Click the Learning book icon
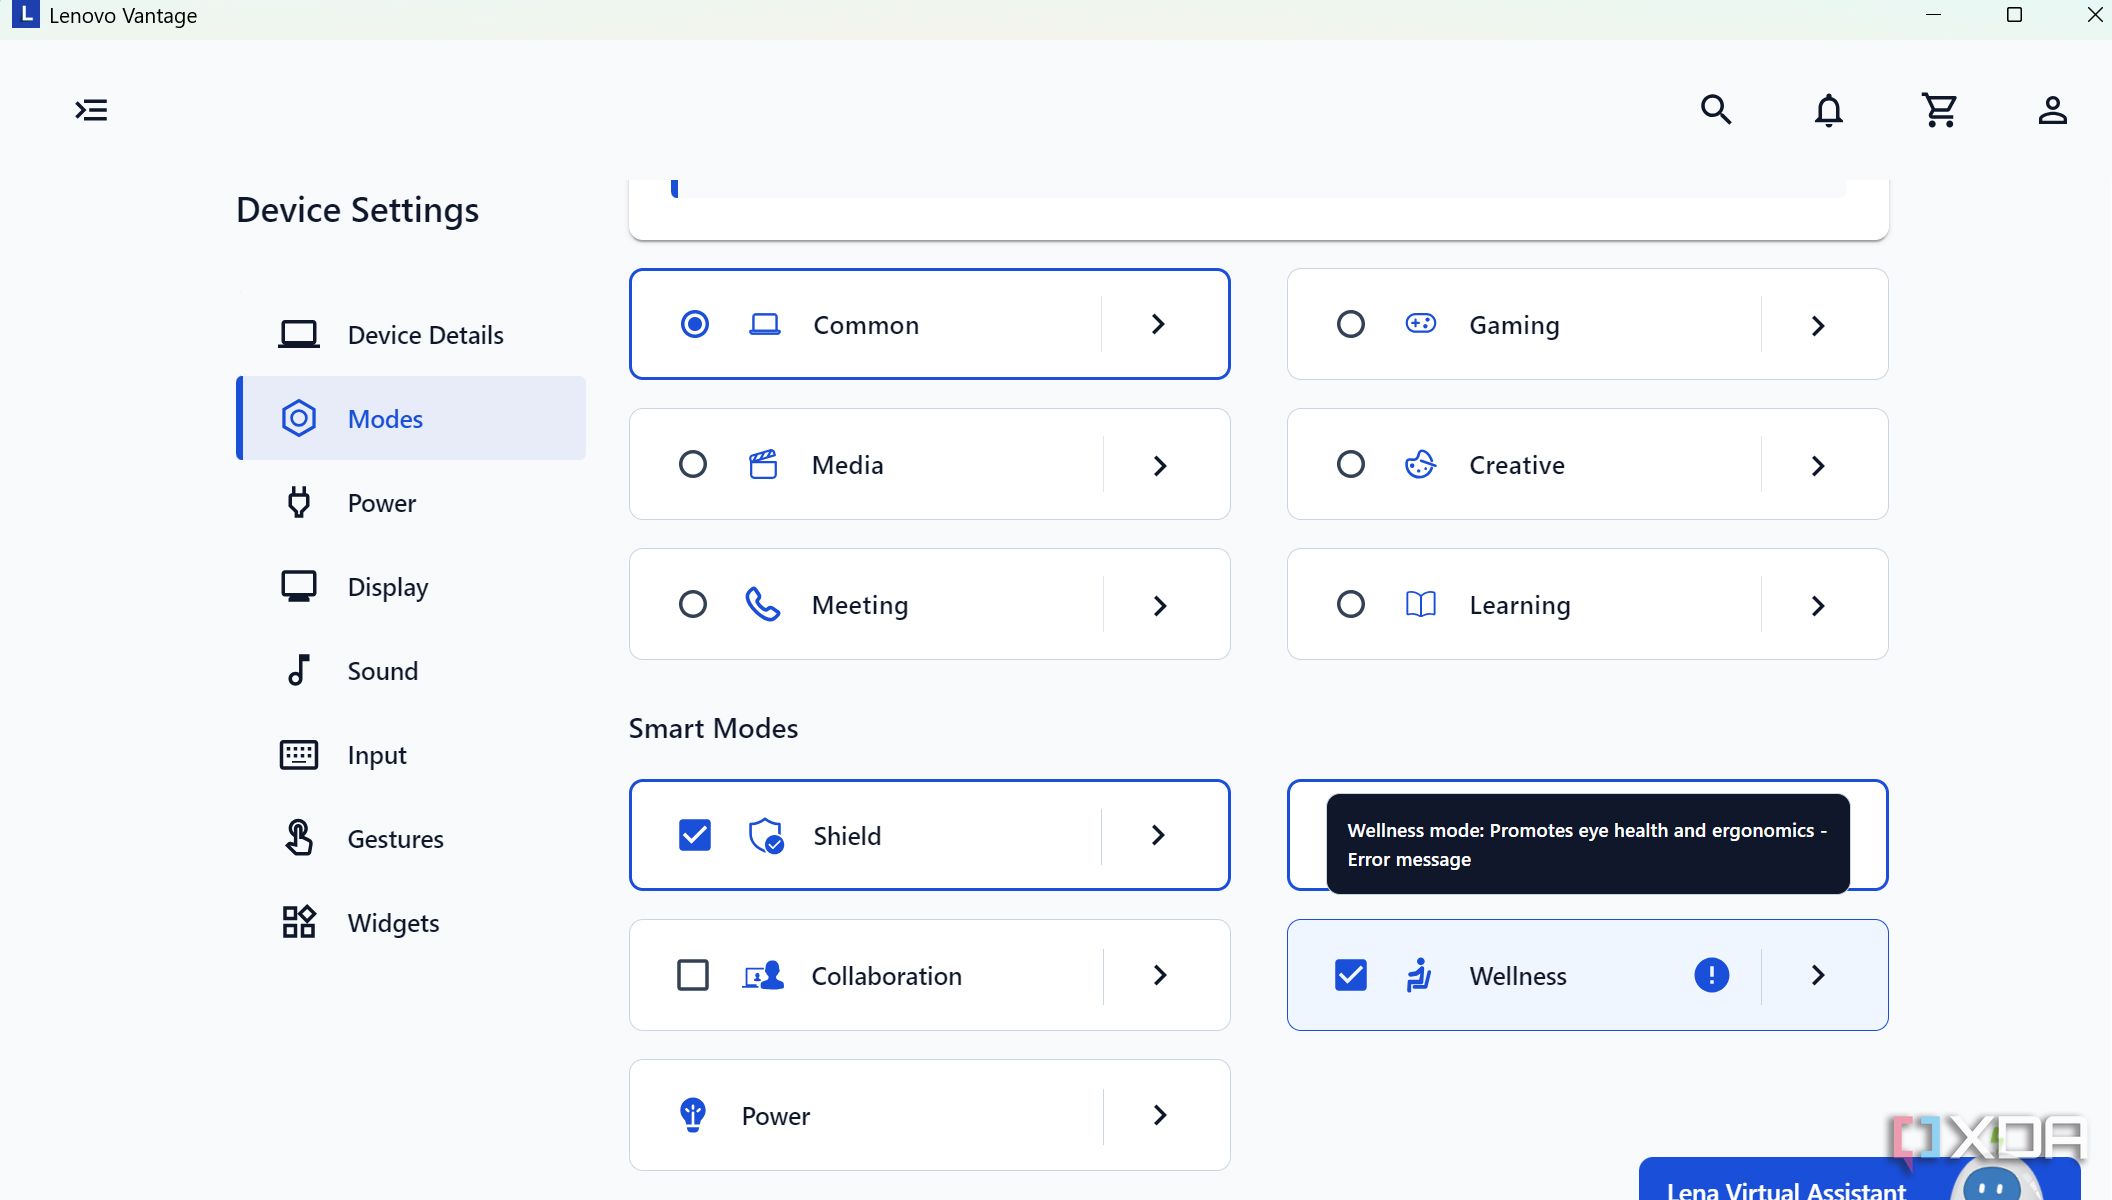 [x=1420, y=604]
